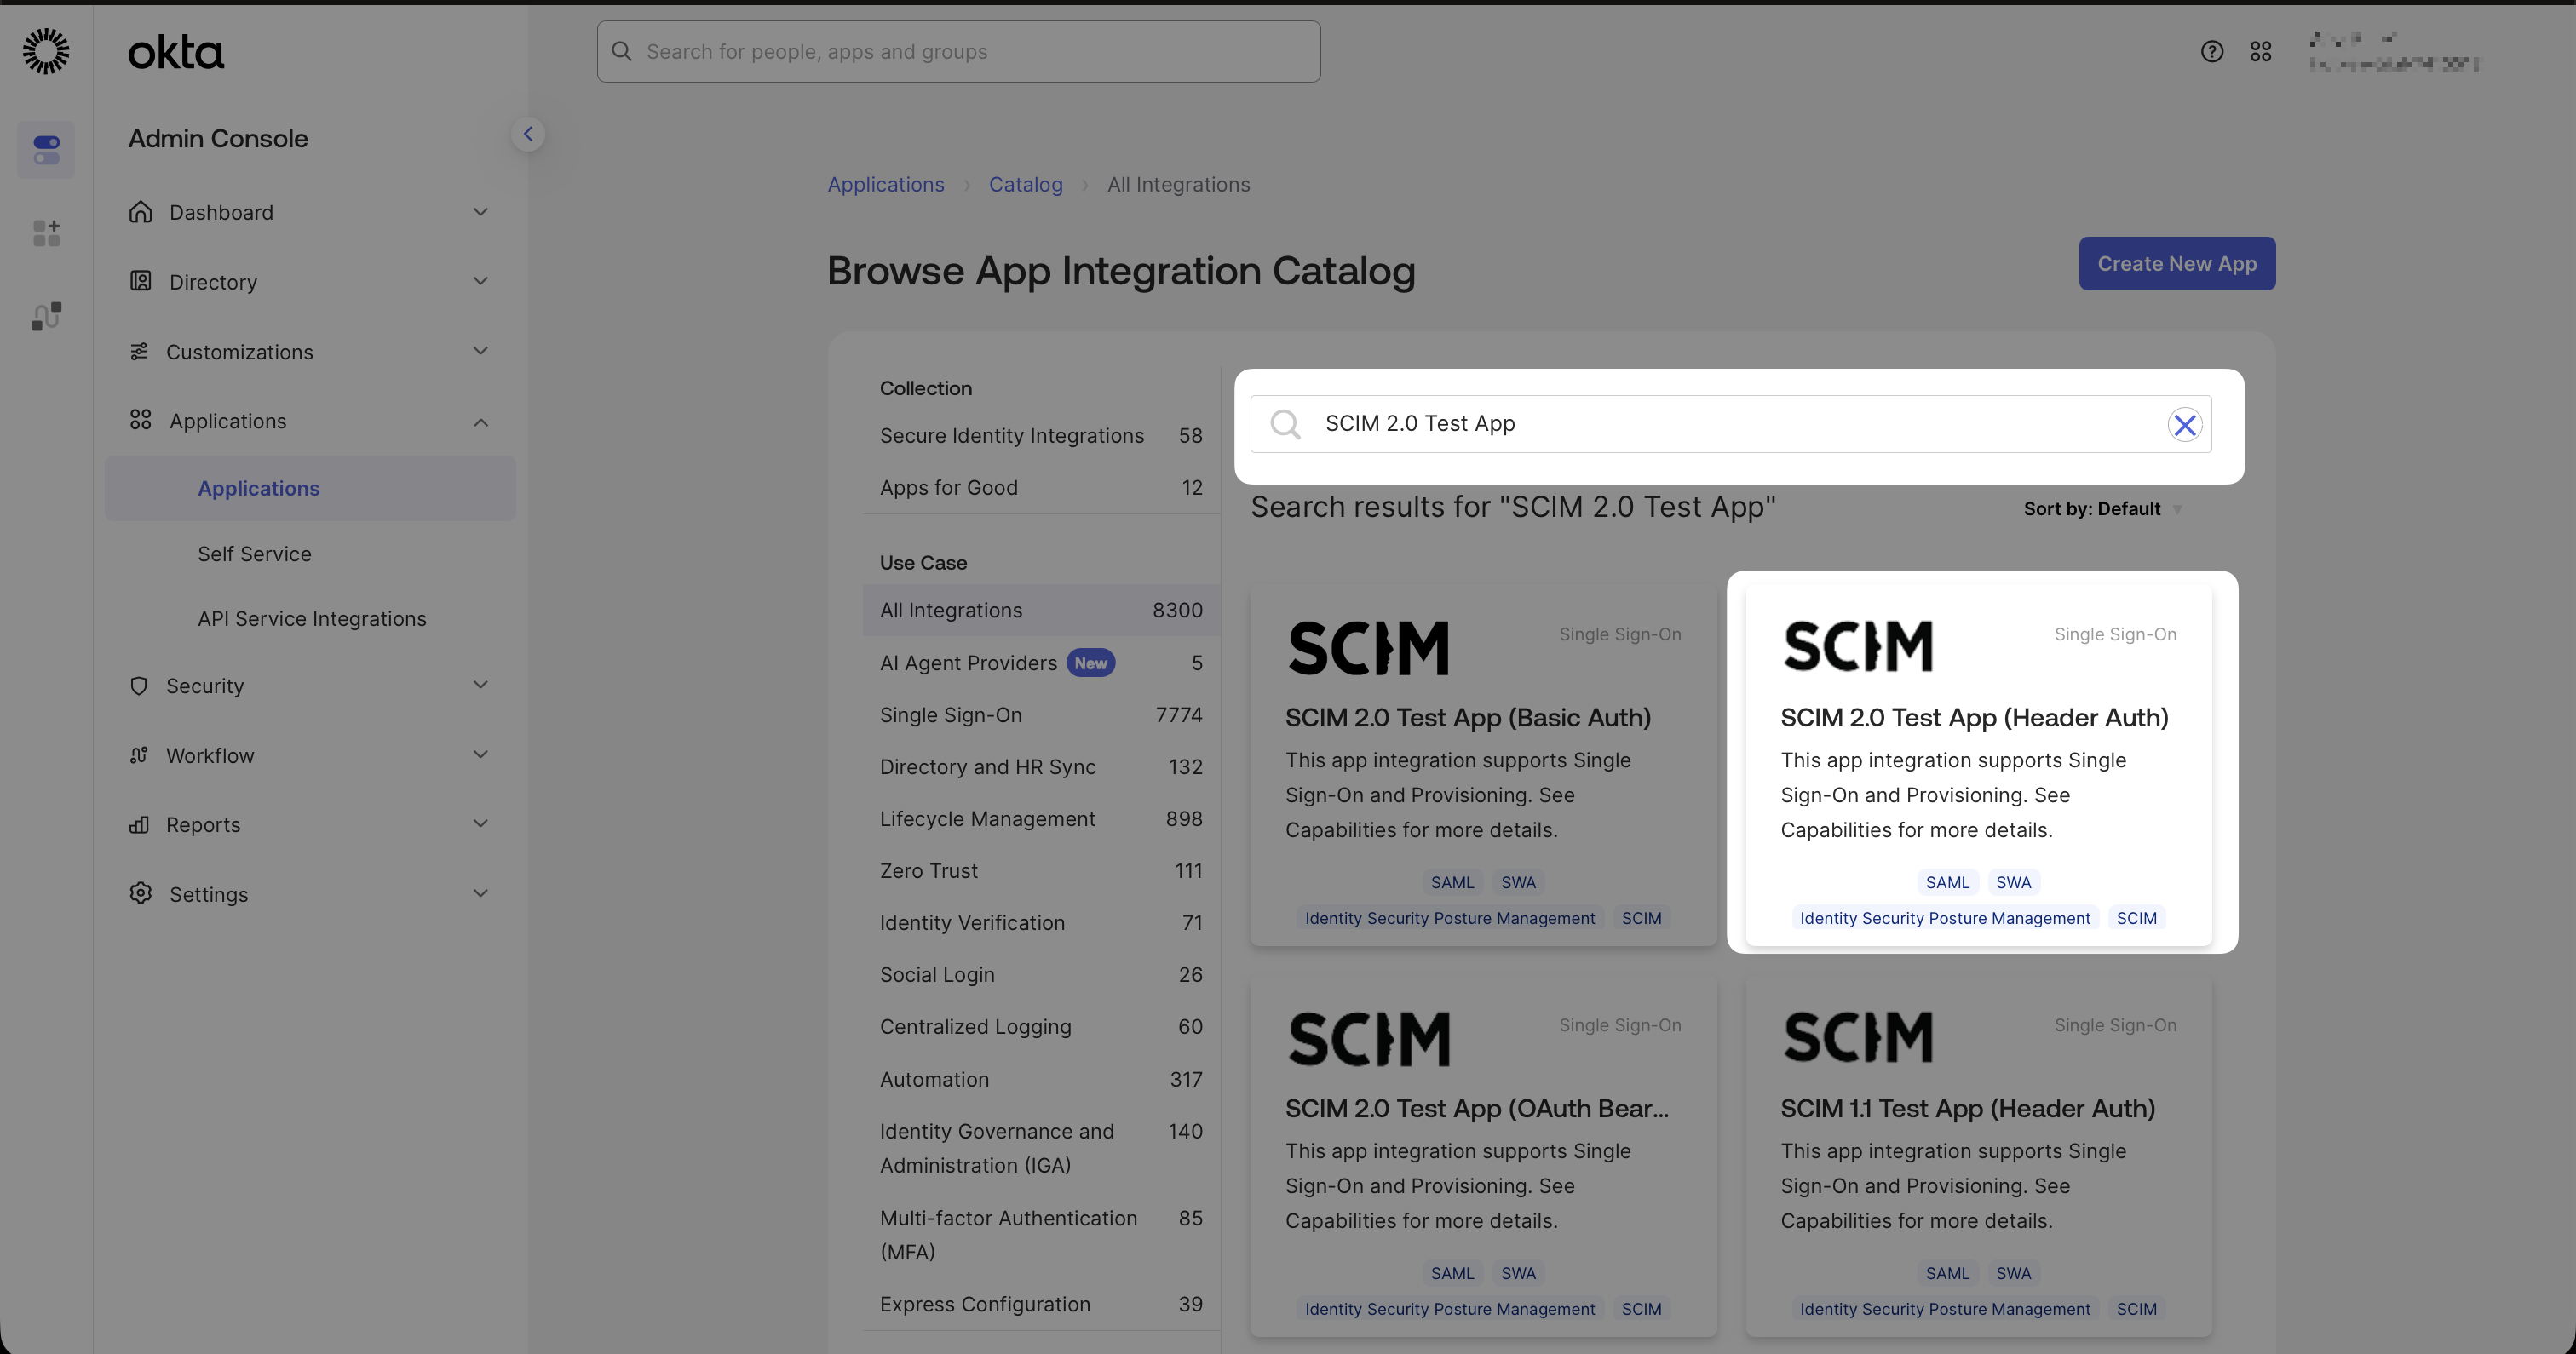Filter by AI Agent Providers
Viewport: 2576px width, 1354px height.
pos(1041,663)
